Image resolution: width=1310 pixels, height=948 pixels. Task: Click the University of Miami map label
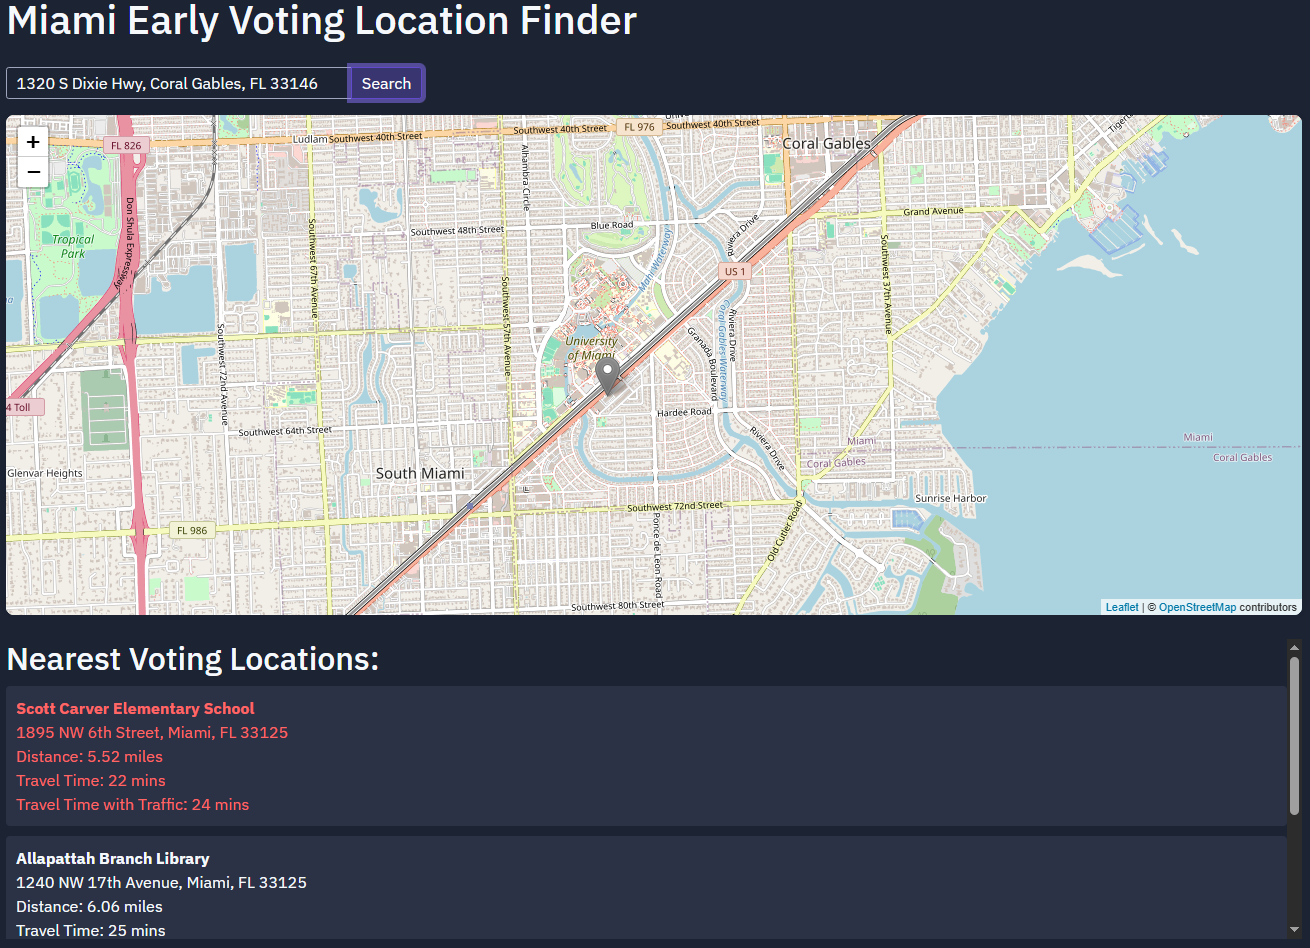coord(591,348)
